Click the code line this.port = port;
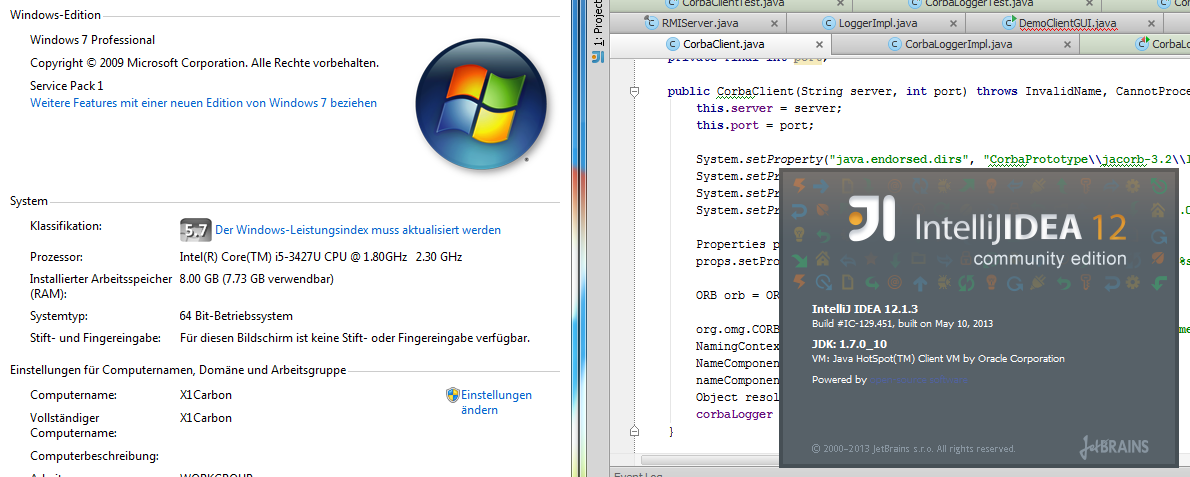 point(755,126)
